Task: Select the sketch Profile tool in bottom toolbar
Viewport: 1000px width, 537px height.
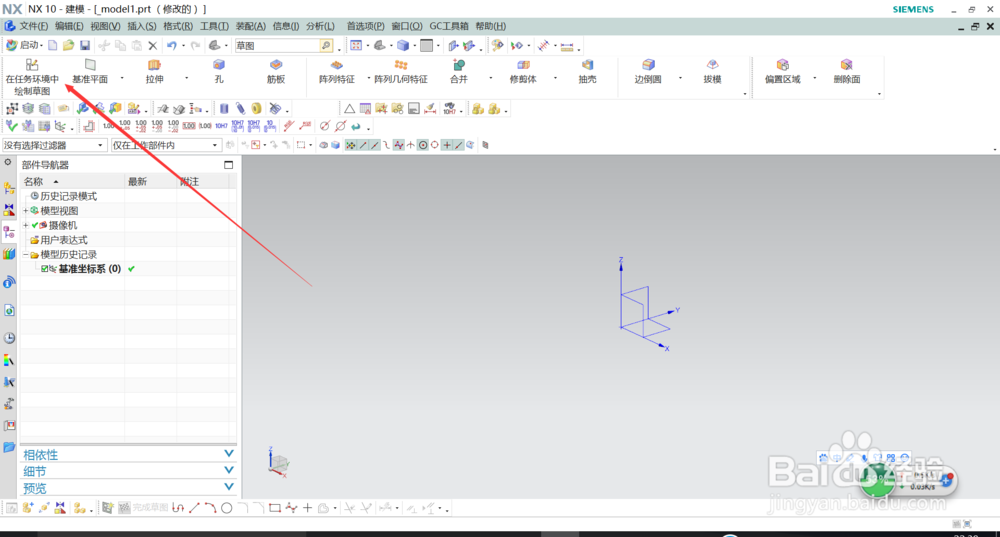Action: [x=178, y=508]
